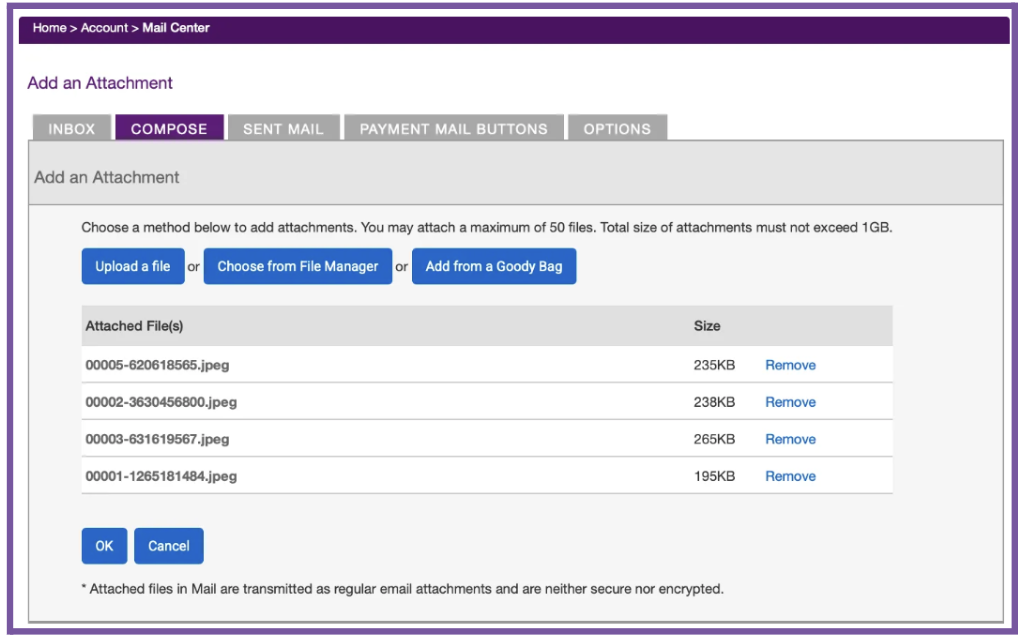This screenshot has width=1024, height=640.
Task: Click the 195KB size value
Action: click(x=714, y=476)
